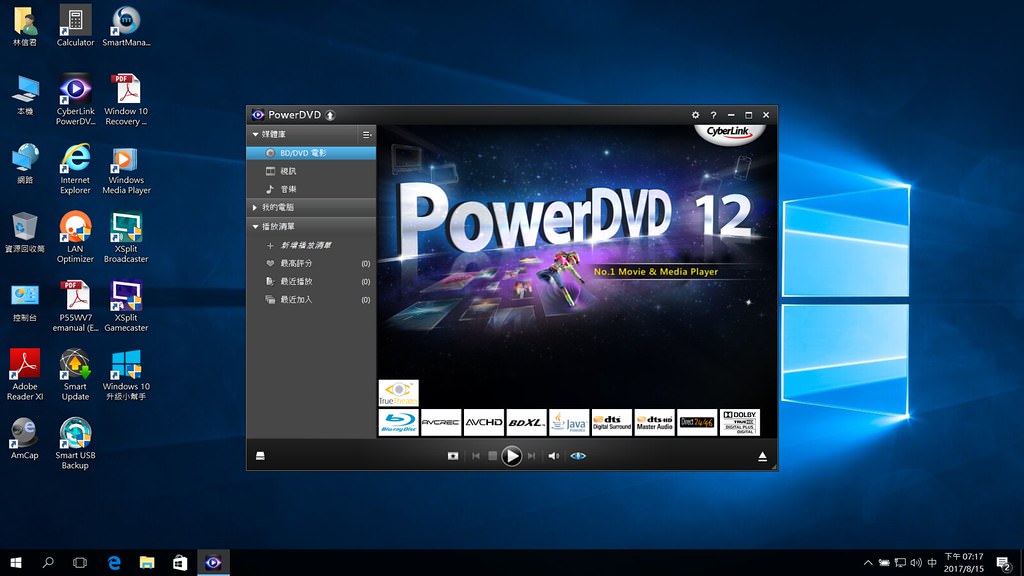Screen dimensions: 1024x576
Task: Open the media library view options menu
Action: pos(367,135)
